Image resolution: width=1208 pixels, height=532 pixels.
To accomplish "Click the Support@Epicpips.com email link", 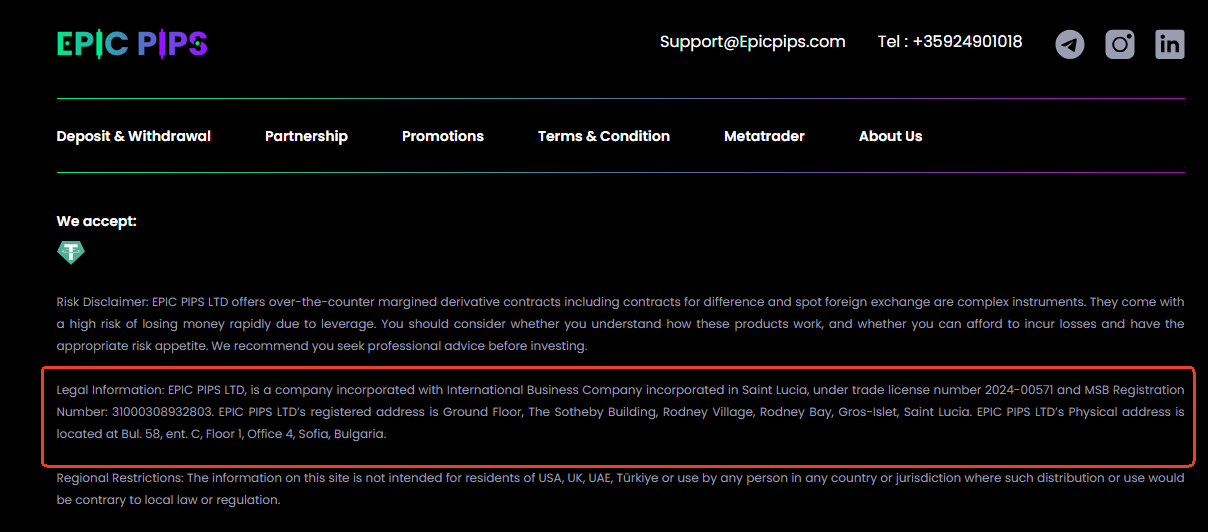I will (753, 42).
